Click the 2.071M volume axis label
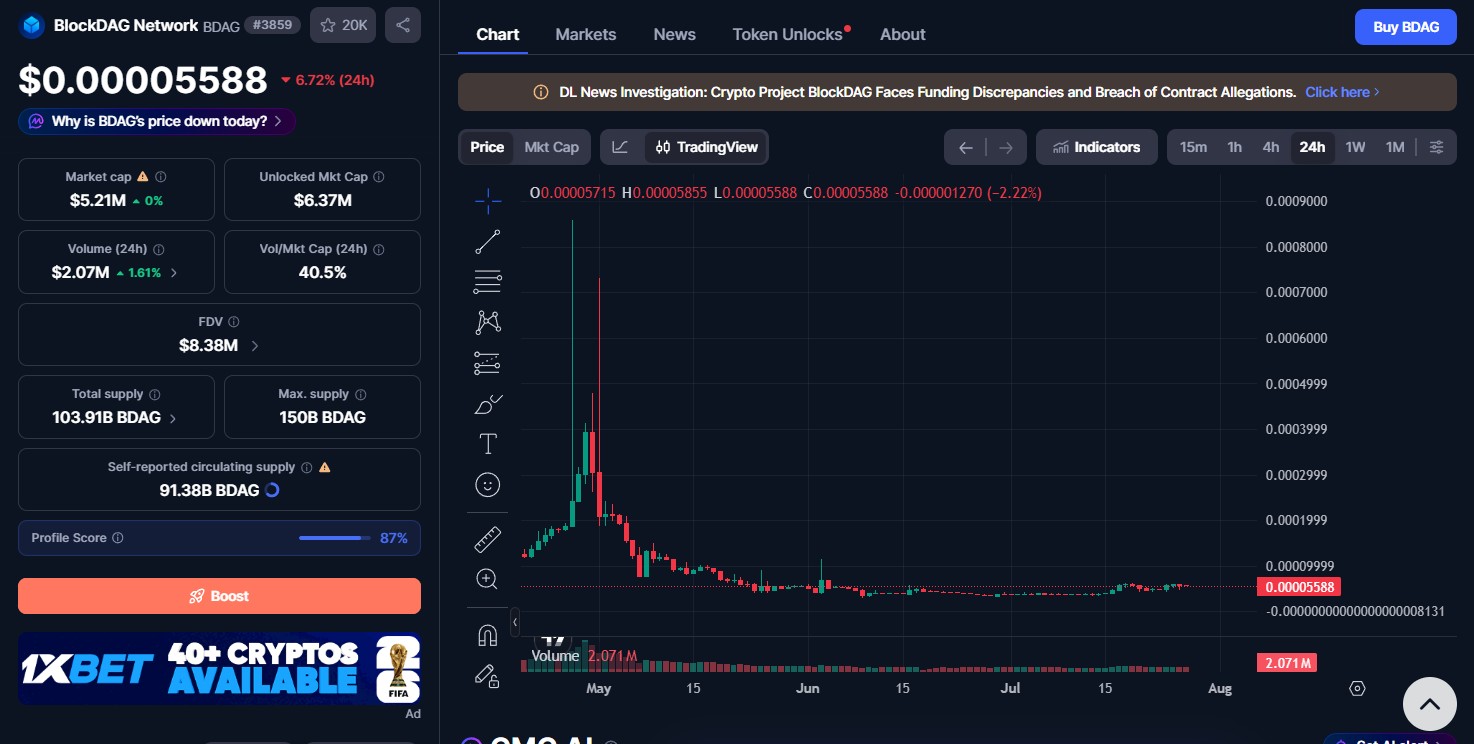The image size is (1474, 744). (x=1287, y=663)
